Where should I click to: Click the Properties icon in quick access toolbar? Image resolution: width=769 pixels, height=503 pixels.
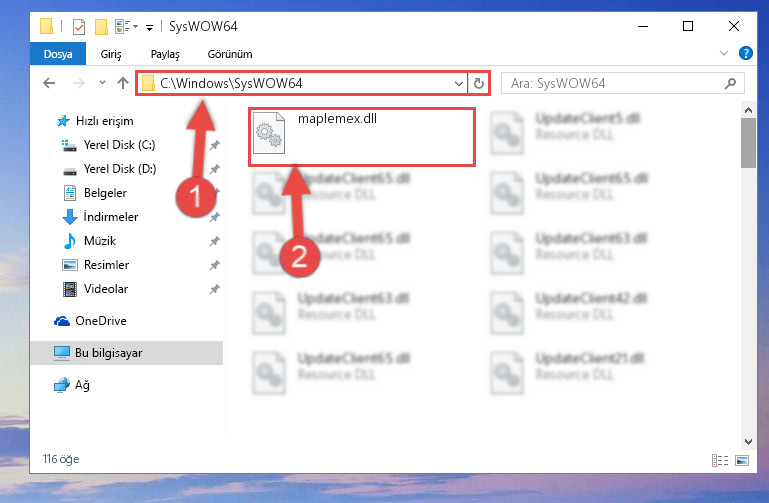pos(78,27)
